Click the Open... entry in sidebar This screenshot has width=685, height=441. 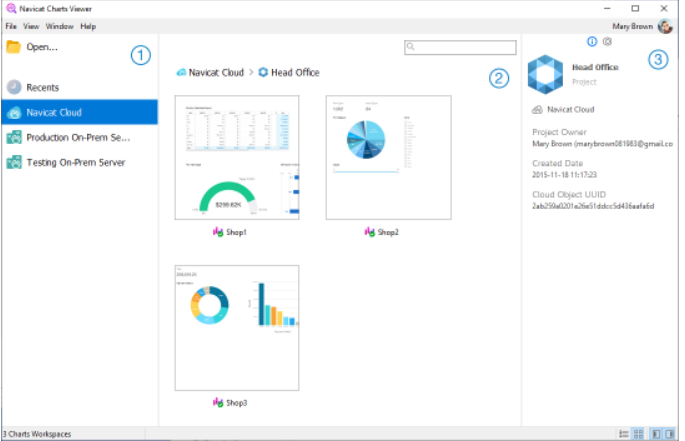[x=80, y=47]
